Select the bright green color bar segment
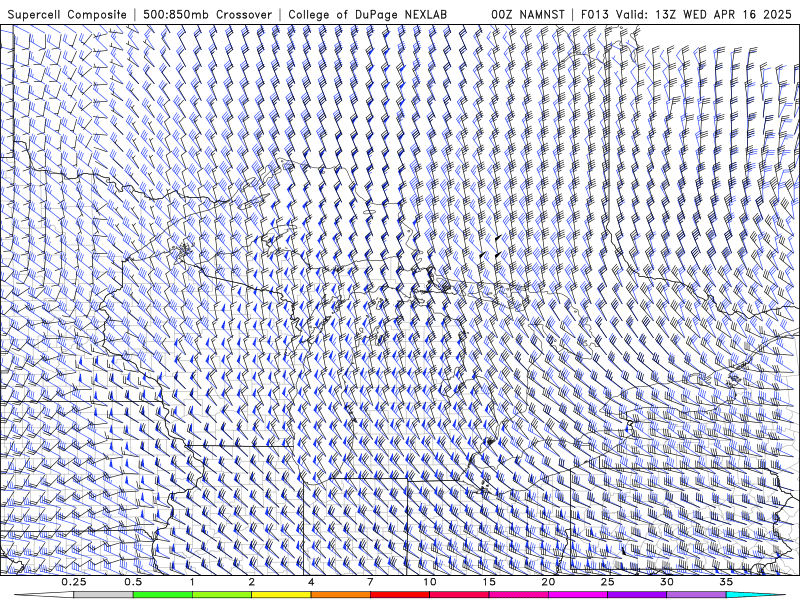The width and height of the screenshot is (800, 600). (163, 595)
